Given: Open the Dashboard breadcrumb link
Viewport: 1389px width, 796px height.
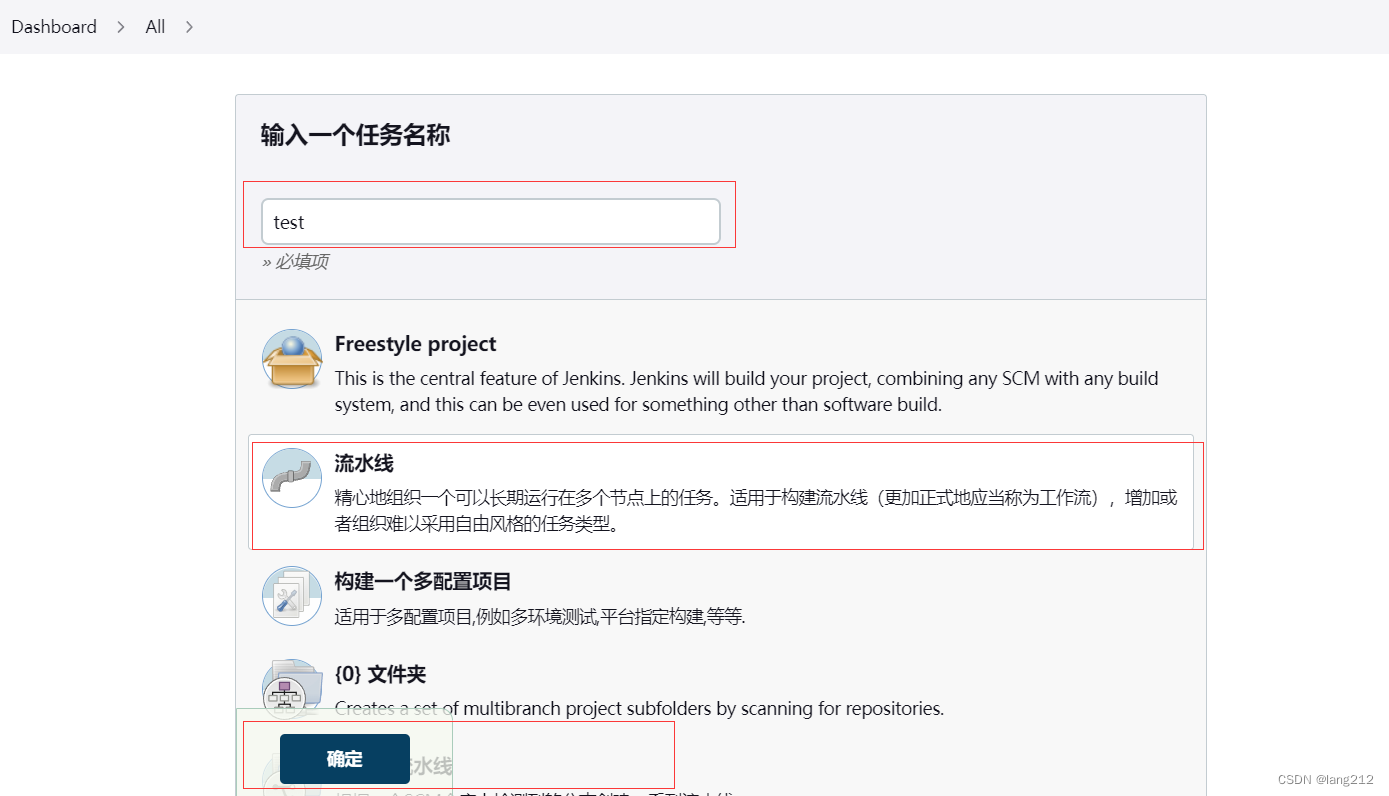Looking at the screenshot, I should coord(54,27).
